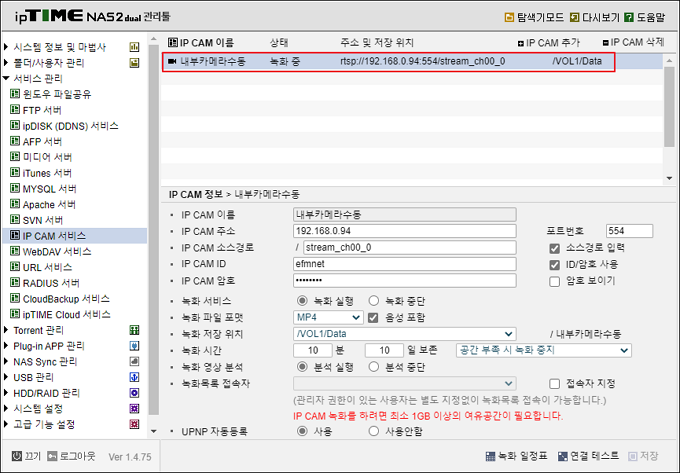Expand the Torrent 관리 section
Screen dimensions: 680x473
pos(6,330)
